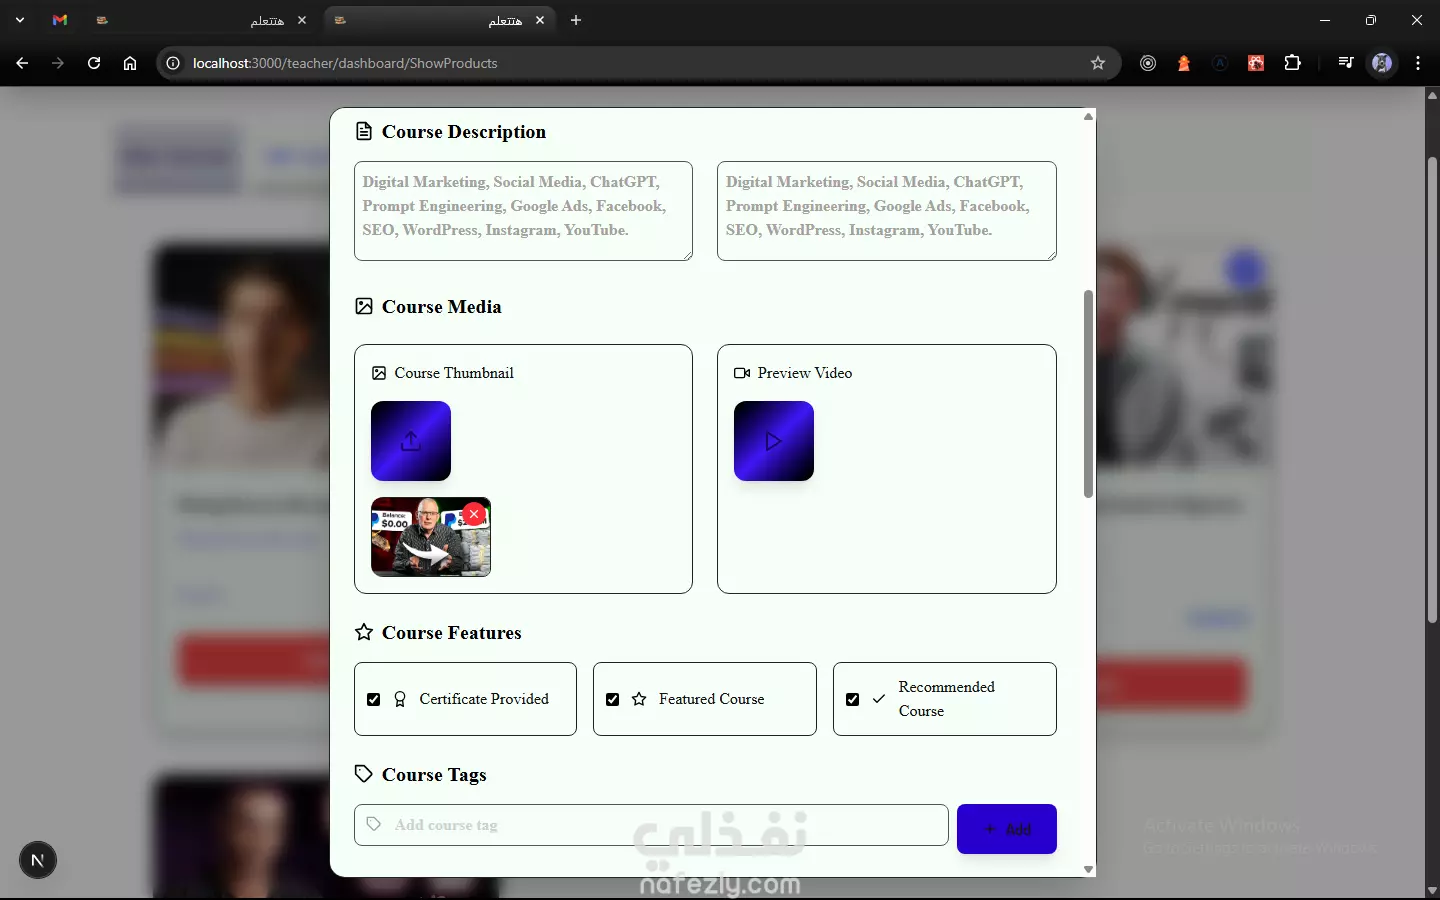The height and width of the screenshot is (900, 1440).
Task: Open the media control icon
Action: point(1346,63)
